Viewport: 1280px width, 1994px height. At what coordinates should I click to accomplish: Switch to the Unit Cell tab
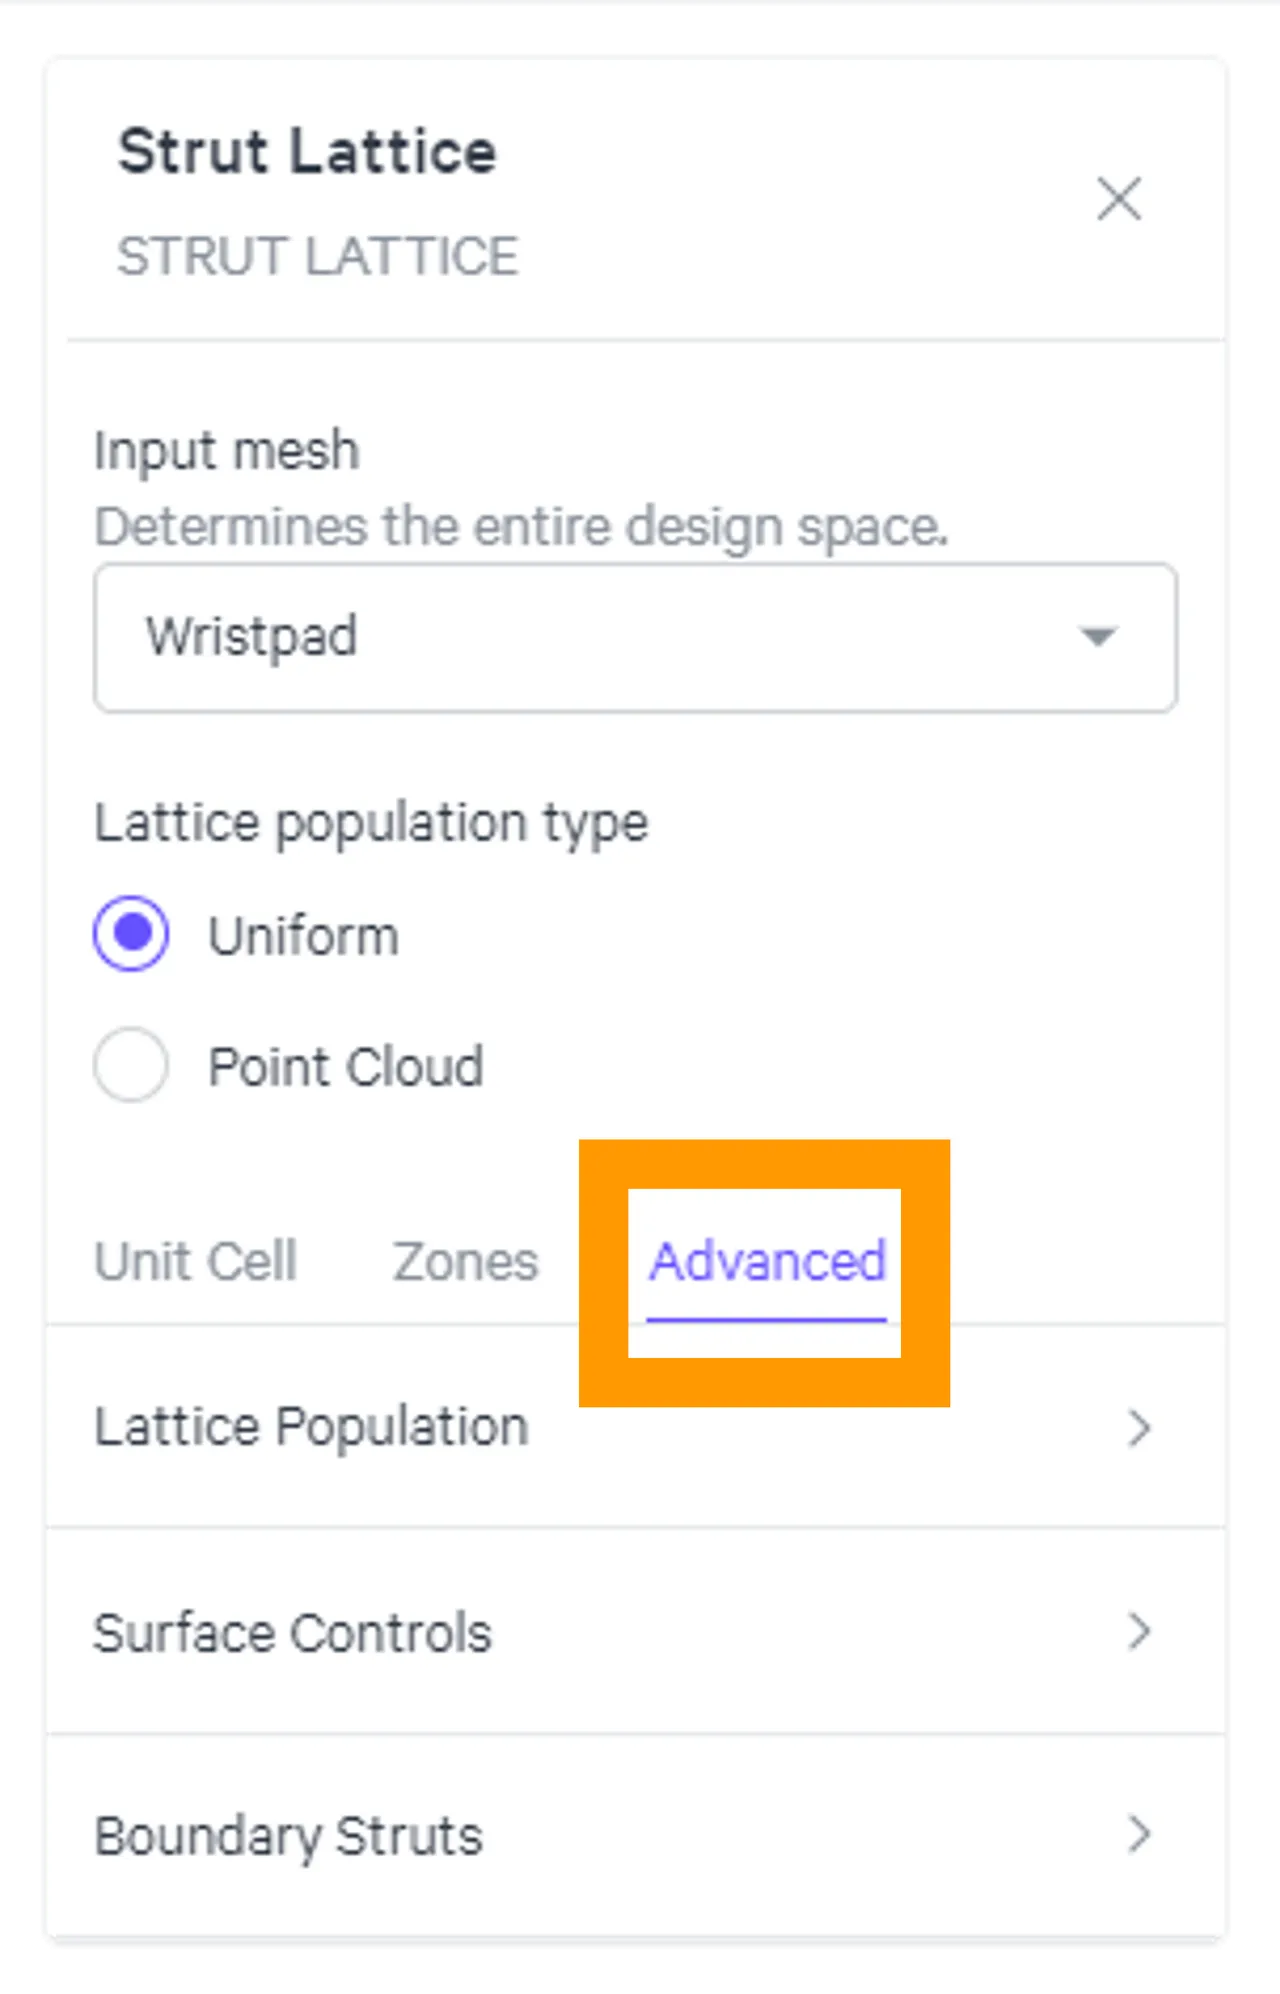195,1260
